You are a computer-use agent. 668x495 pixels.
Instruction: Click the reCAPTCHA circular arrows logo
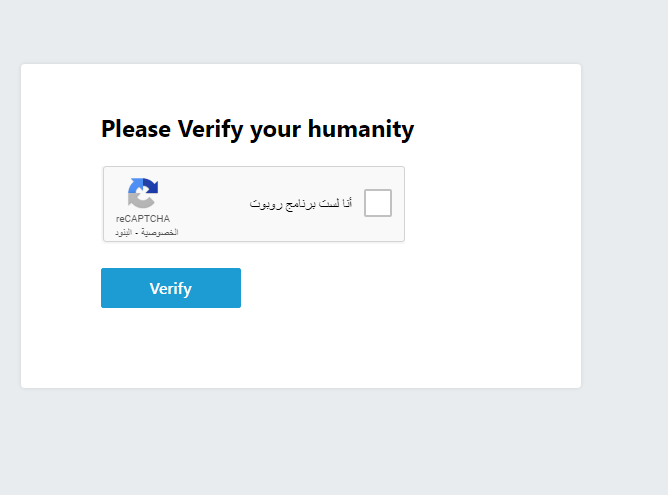coord(143,193)
